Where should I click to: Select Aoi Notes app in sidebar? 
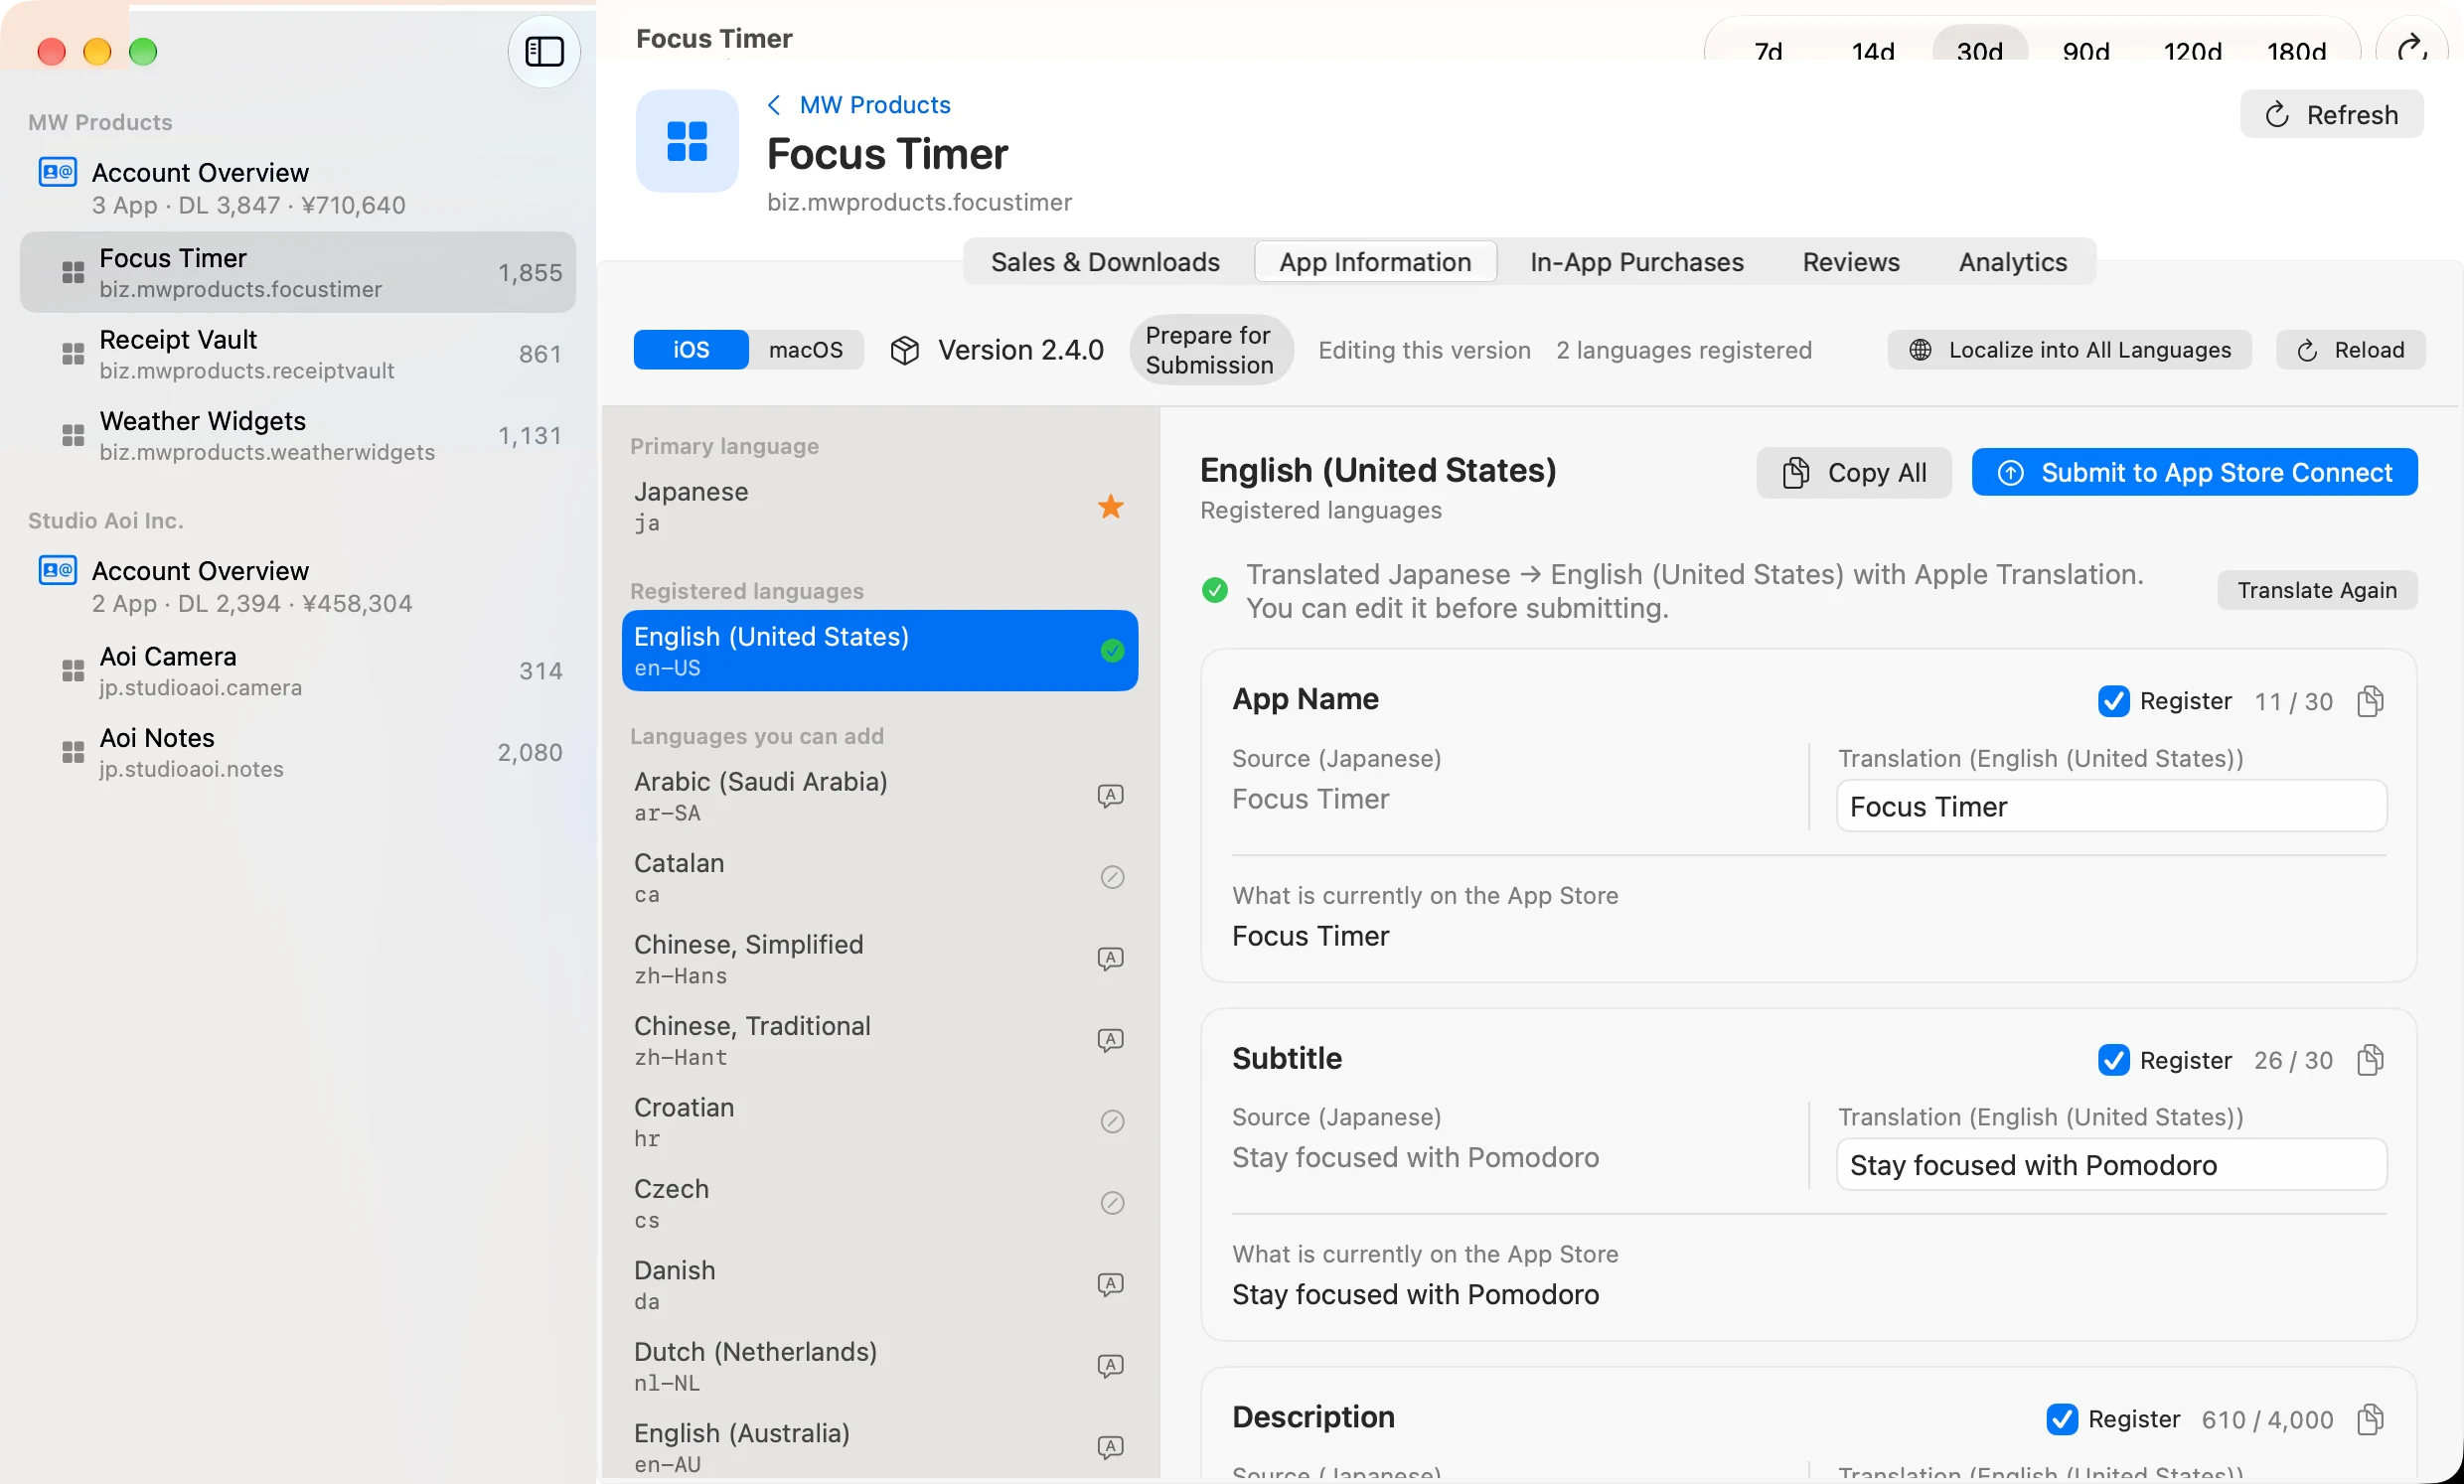tap(298, 752)
